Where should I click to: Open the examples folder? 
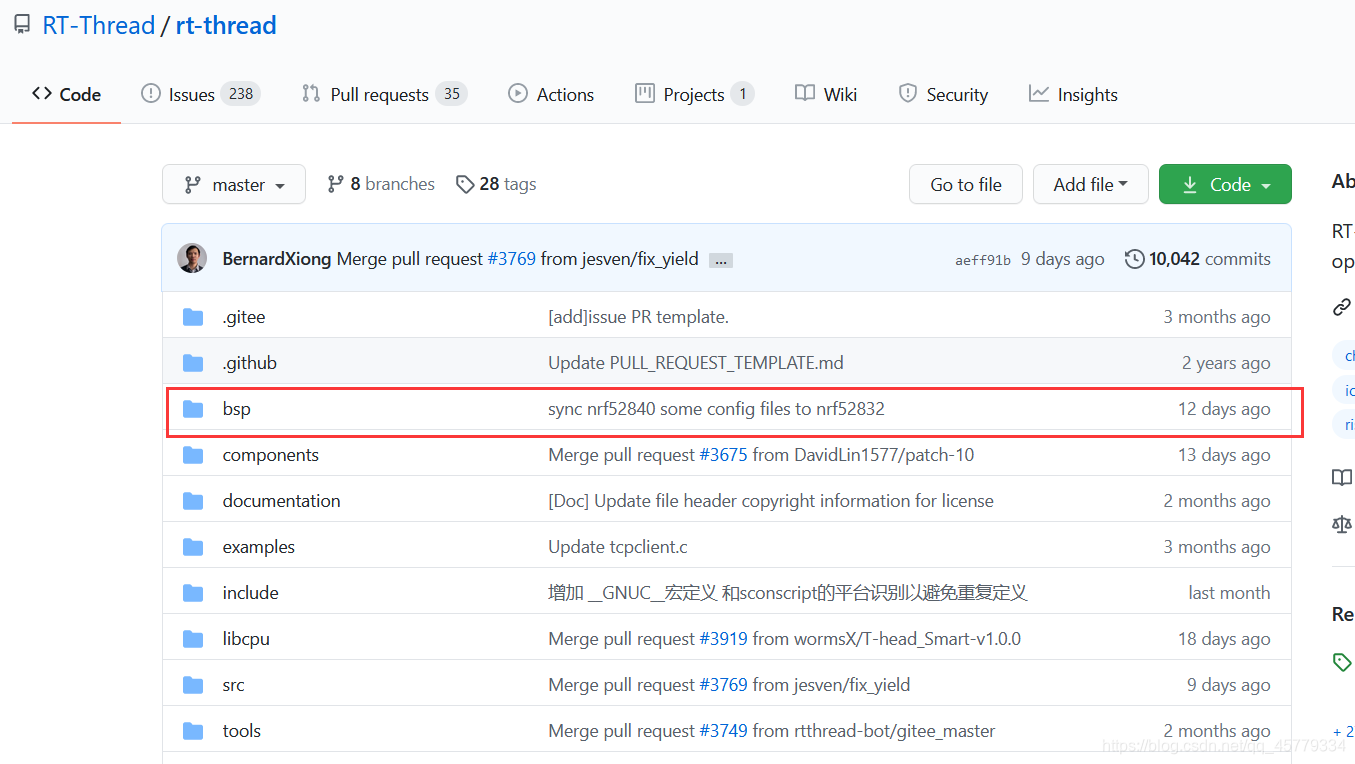(259, 547)
